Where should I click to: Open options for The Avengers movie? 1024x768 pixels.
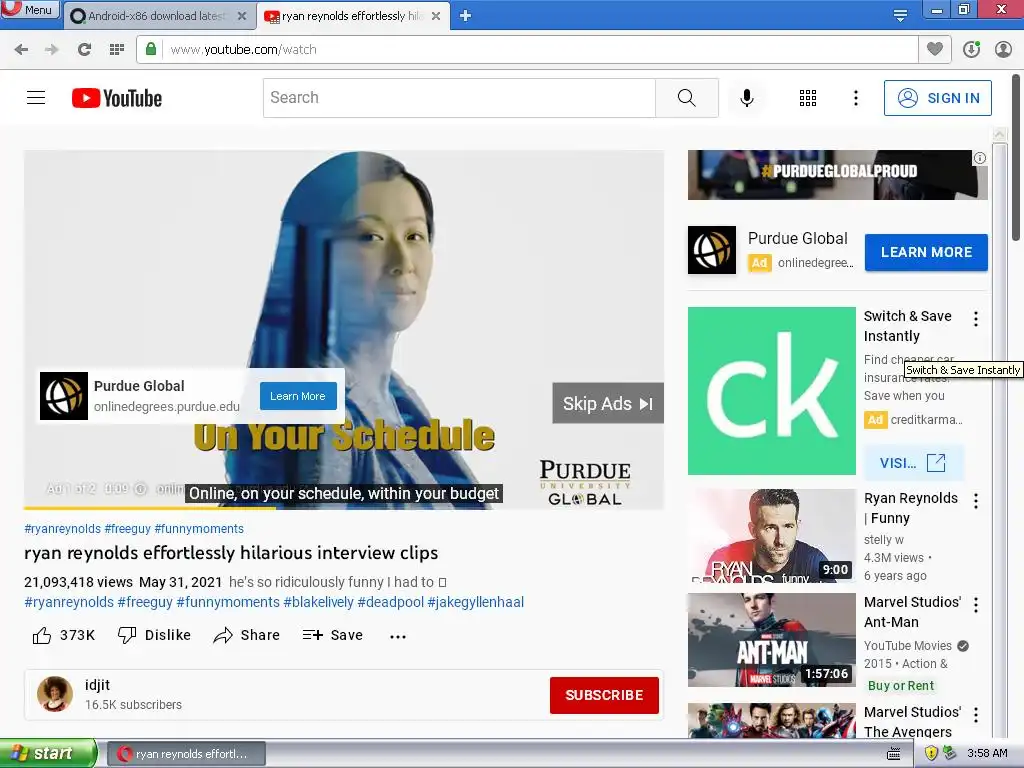tap(976, 714)
